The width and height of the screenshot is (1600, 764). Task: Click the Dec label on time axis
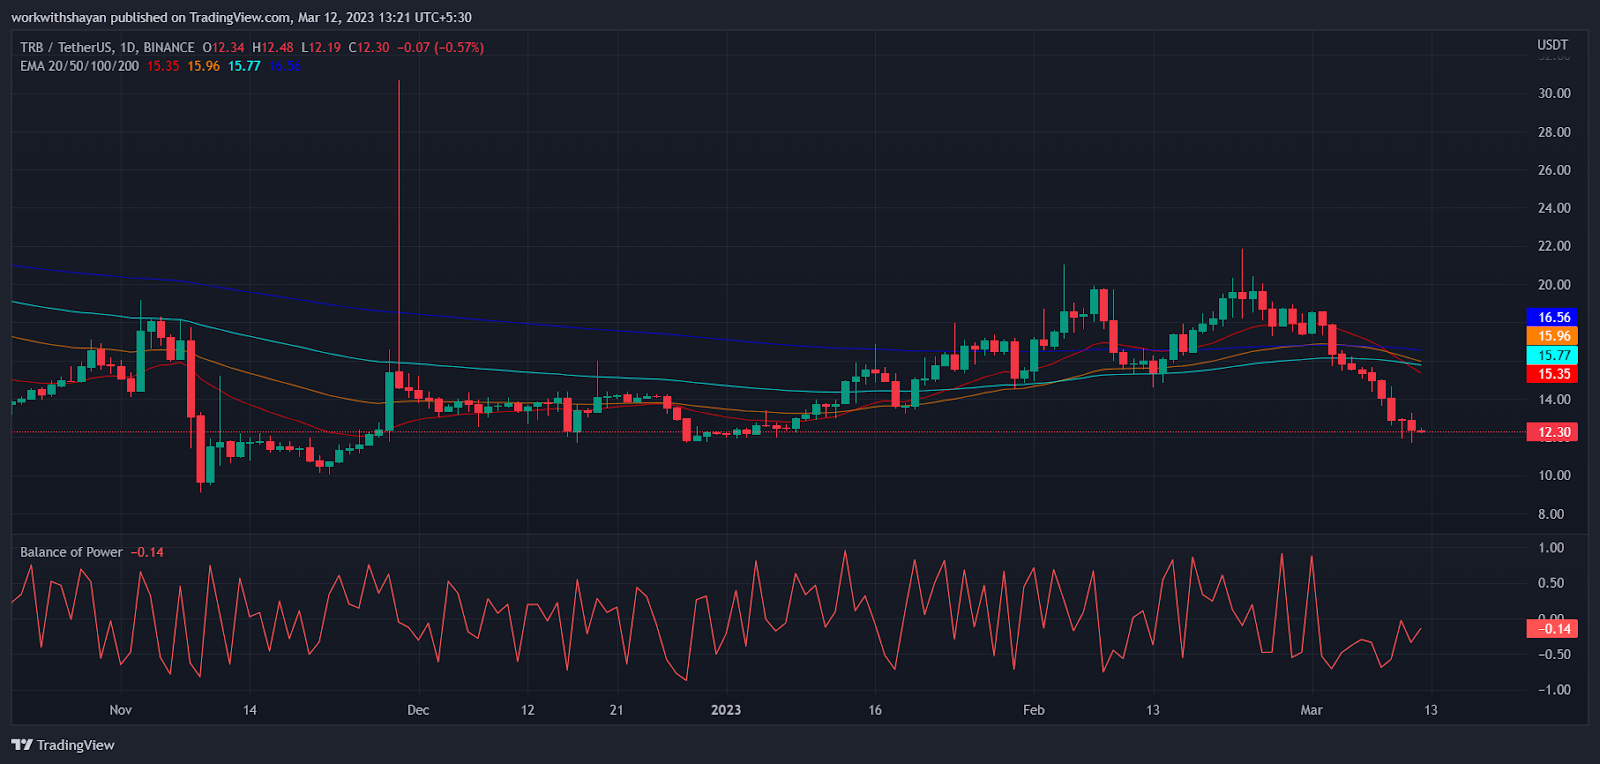(418, 710)
